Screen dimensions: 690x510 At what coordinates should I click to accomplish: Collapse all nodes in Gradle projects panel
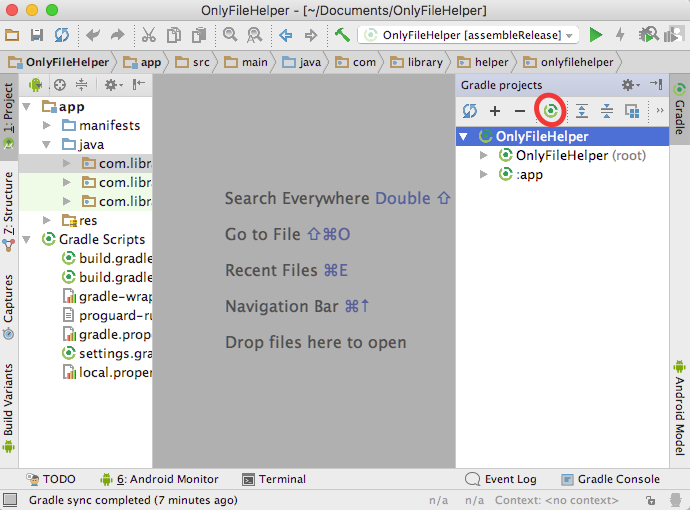click(606, 111)
